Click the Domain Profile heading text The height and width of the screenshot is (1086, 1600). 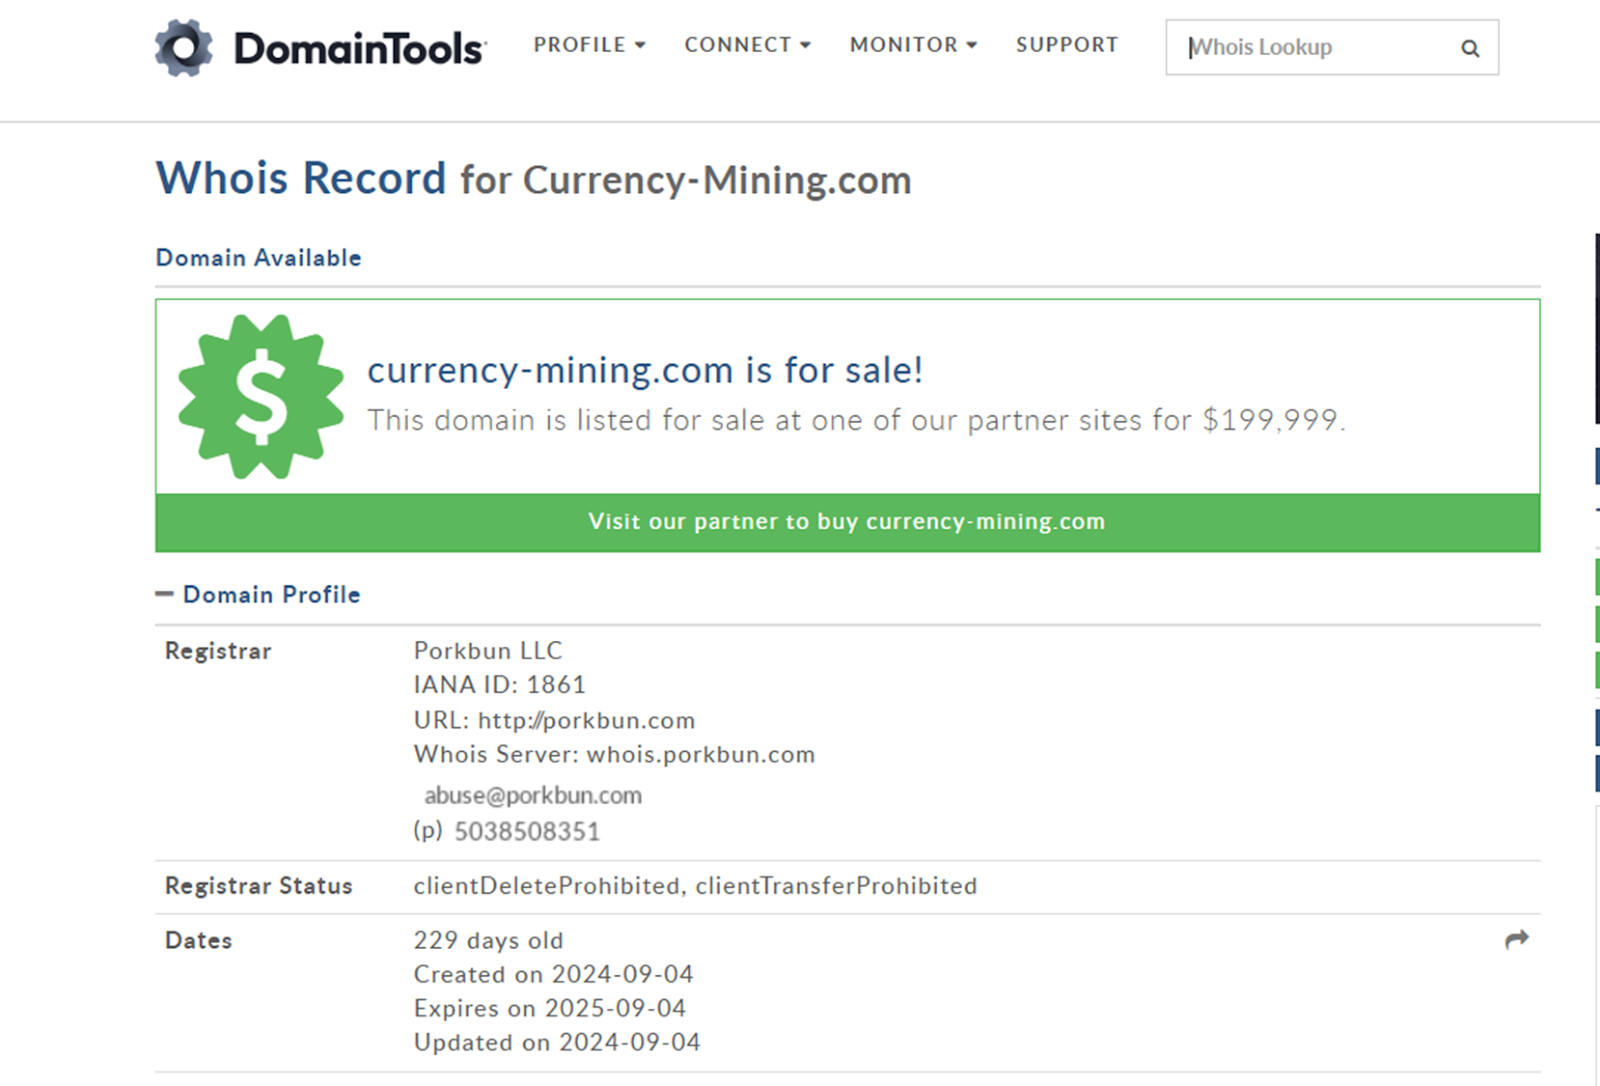click(271, 594)
